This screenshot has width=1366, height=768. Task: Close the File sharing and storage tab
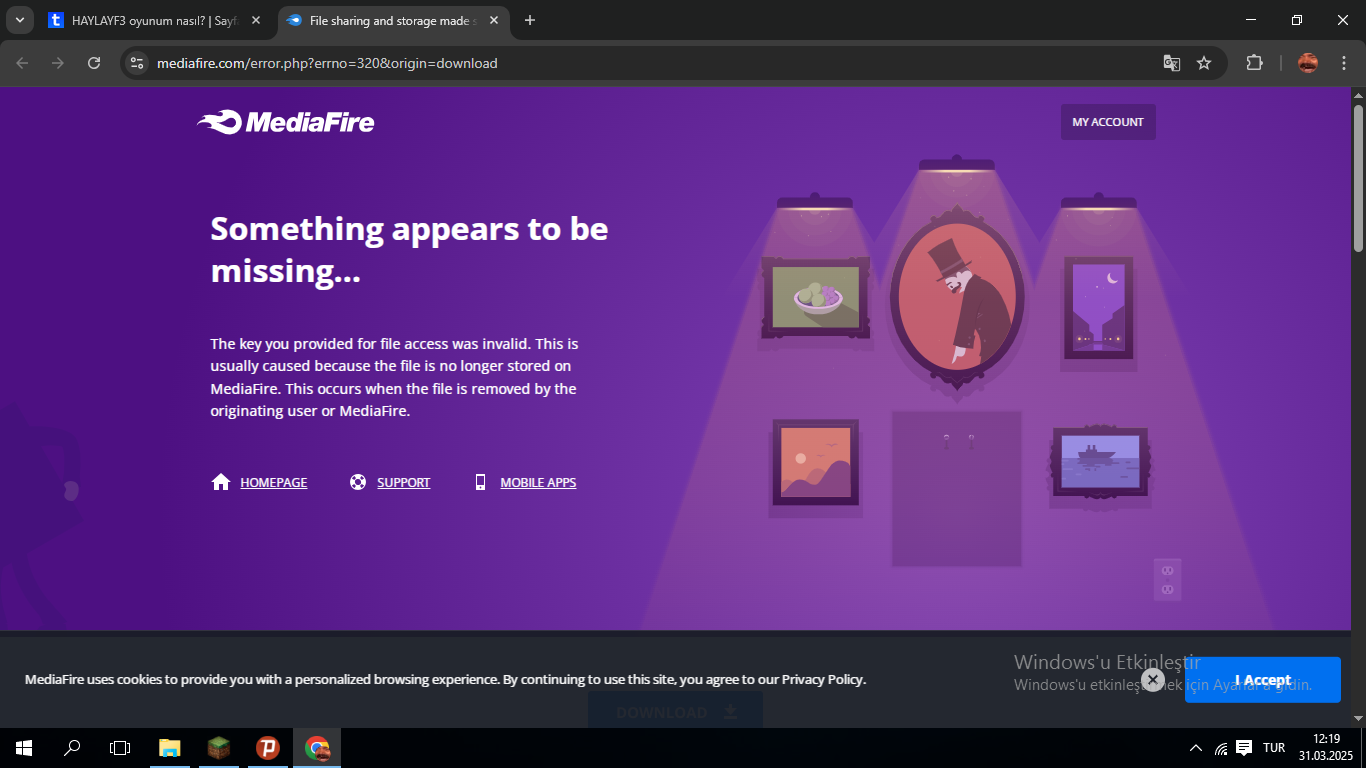click(x=493, y=20)
